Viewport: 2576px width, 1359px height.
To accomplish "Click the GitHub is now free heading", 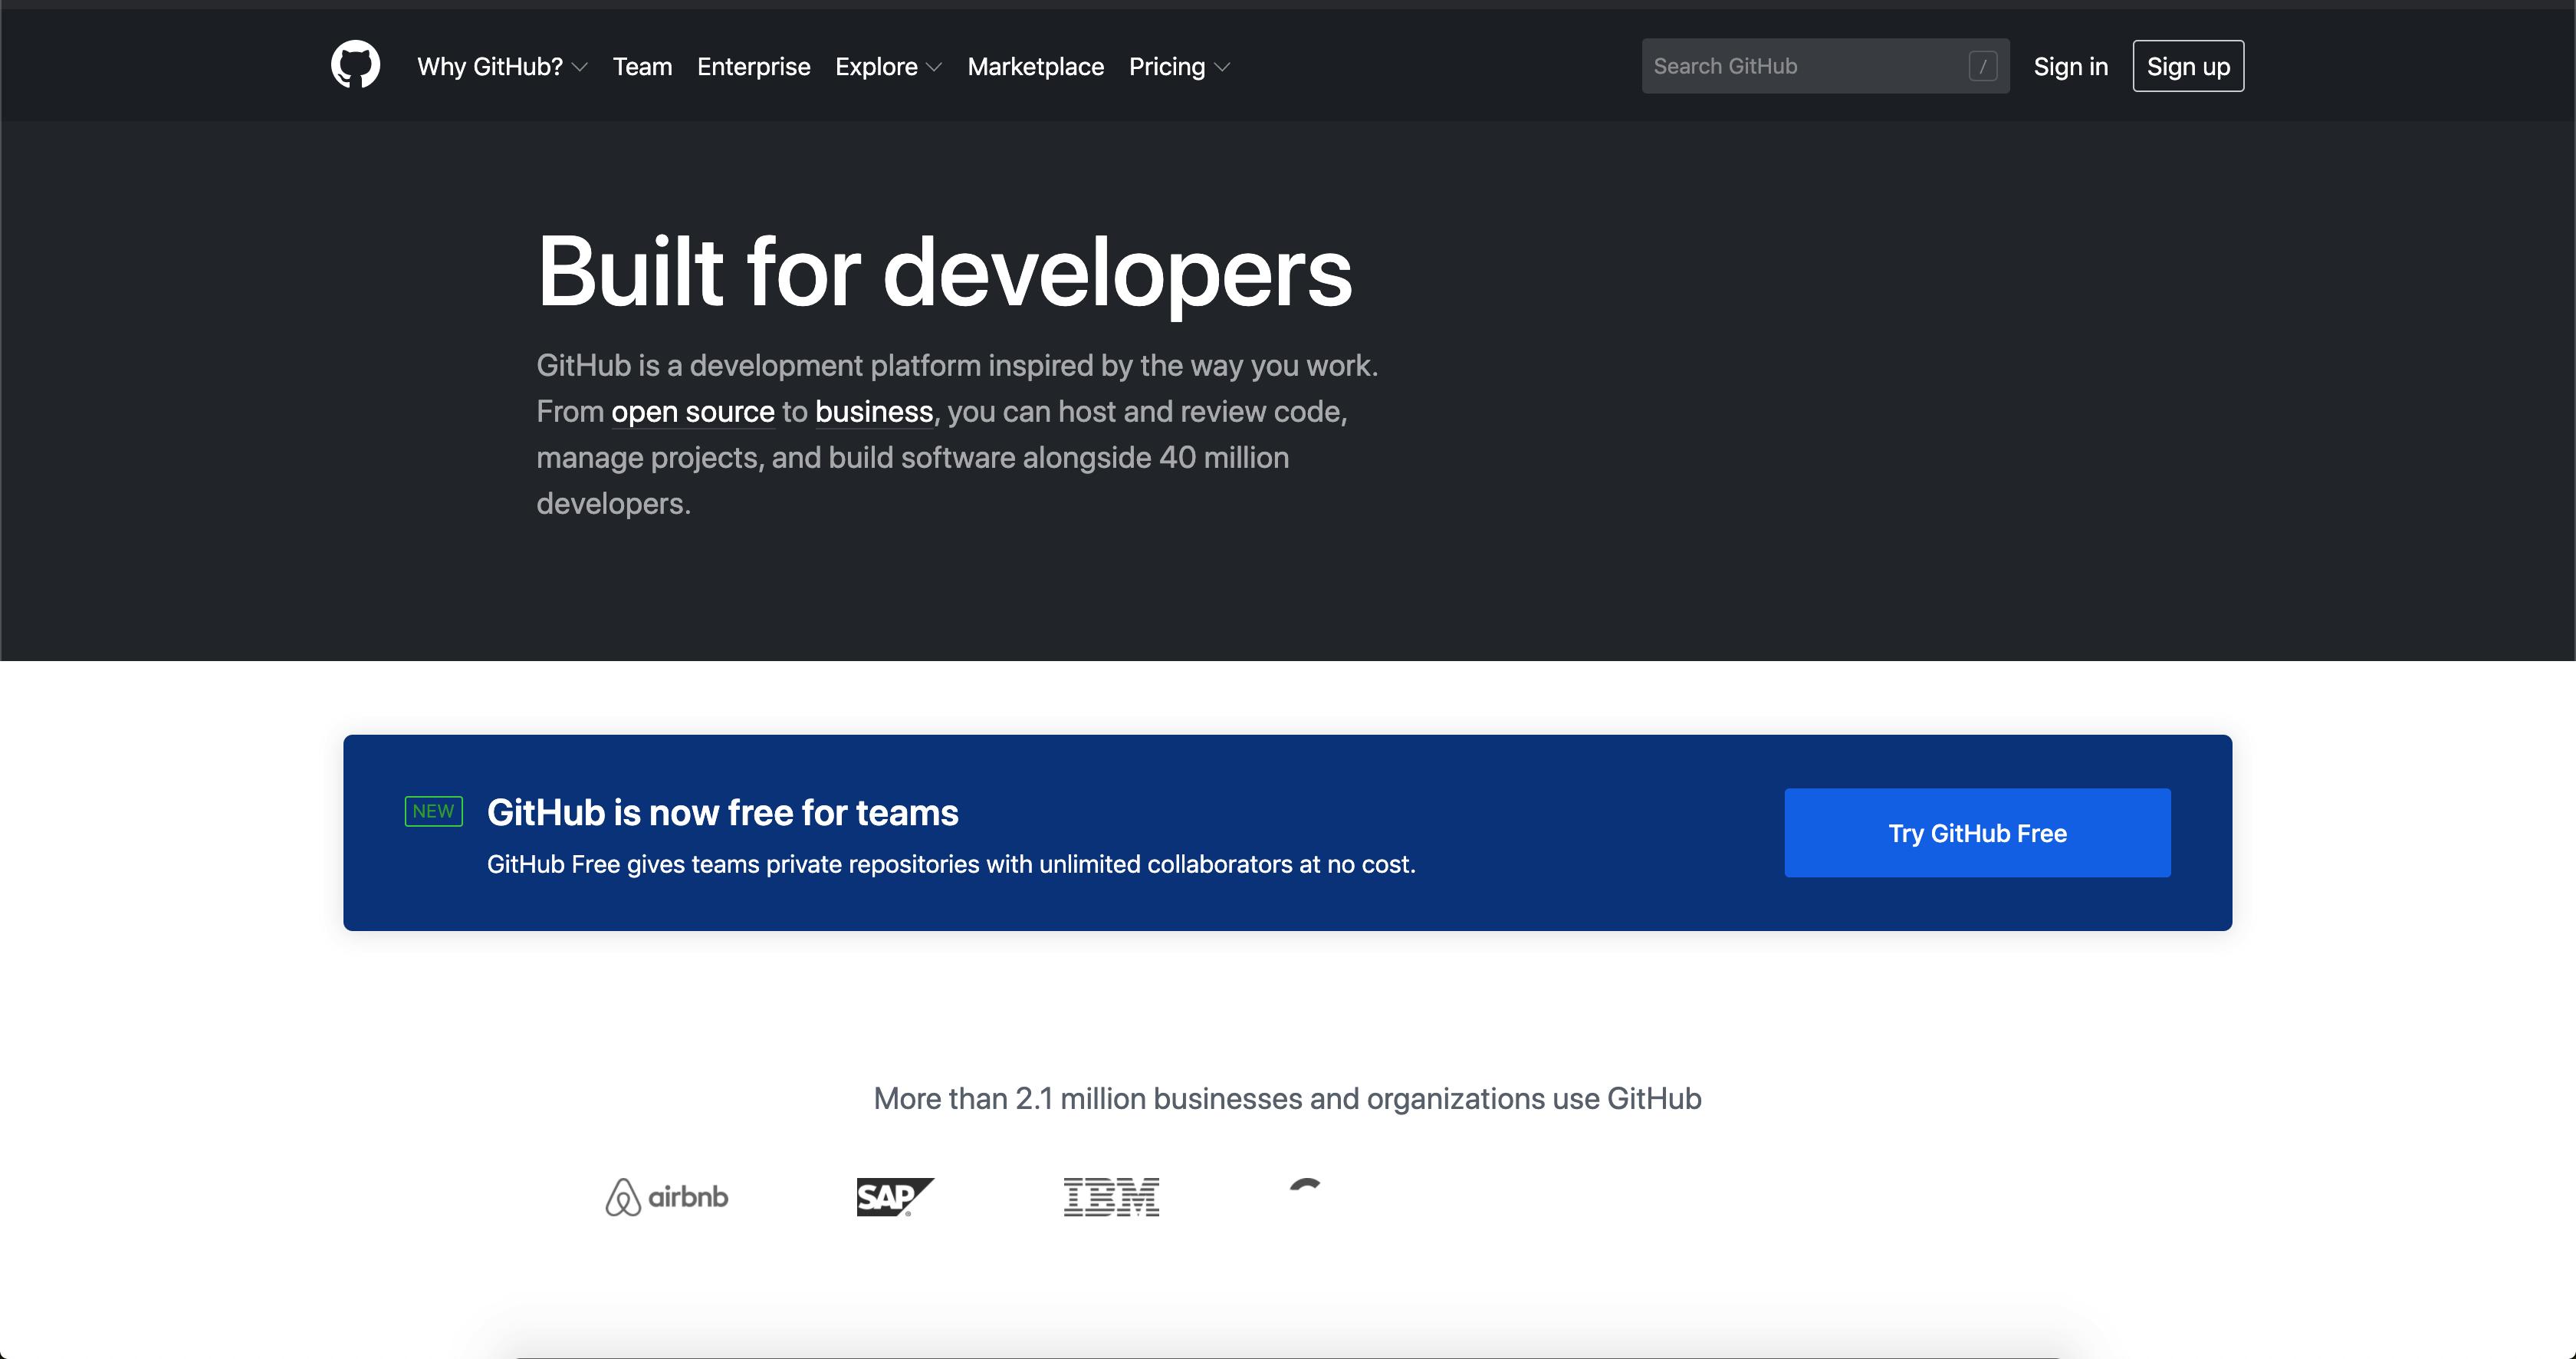I will 722,812.
